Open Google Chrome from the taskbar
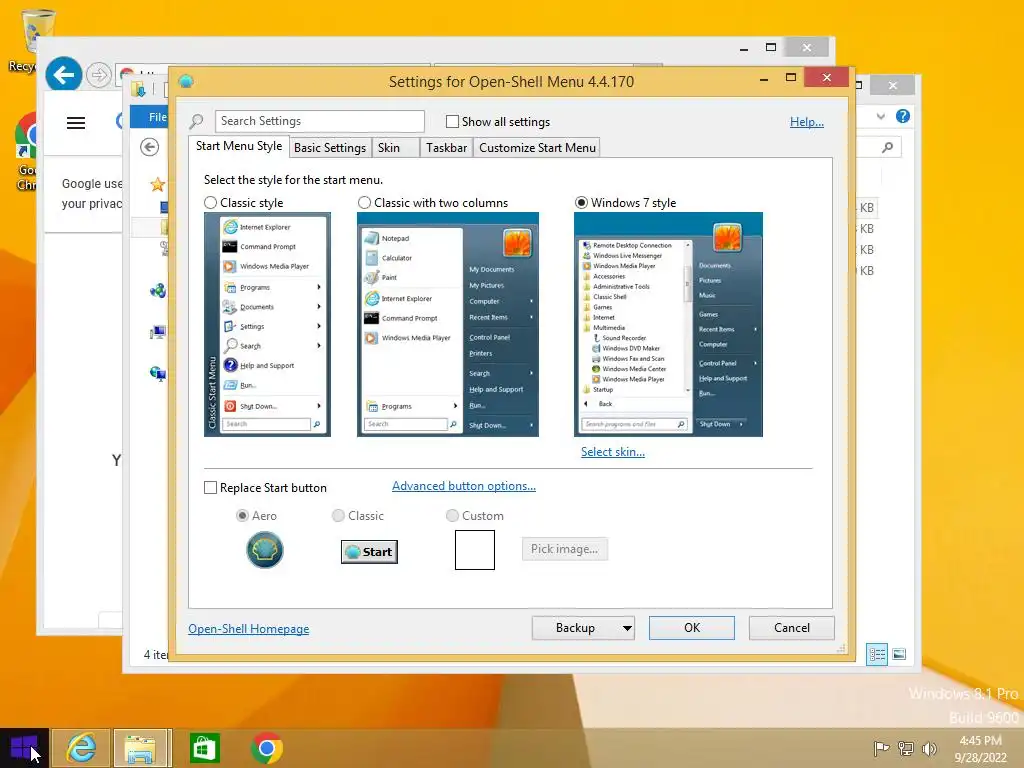1024x768 pixels. point(266,748)
